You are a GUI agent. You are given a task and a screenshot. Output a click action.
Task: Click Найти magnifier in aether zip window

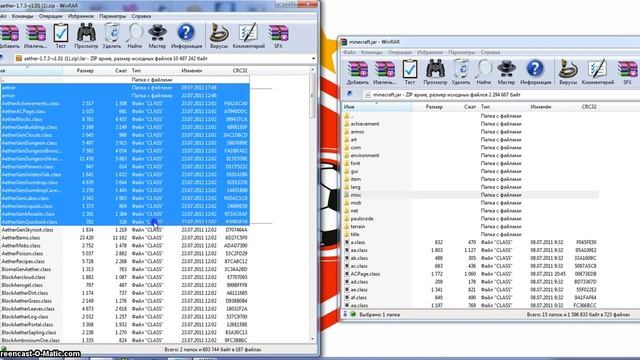pos(134,36)
